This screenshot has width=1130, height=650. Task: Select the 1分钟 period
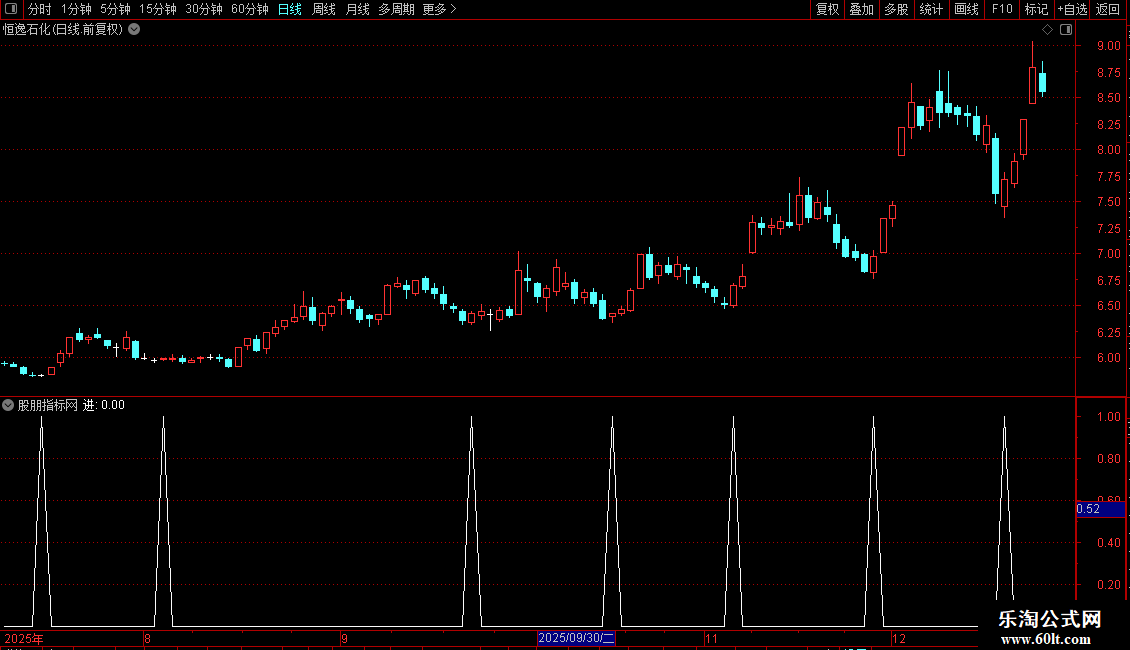76,9
